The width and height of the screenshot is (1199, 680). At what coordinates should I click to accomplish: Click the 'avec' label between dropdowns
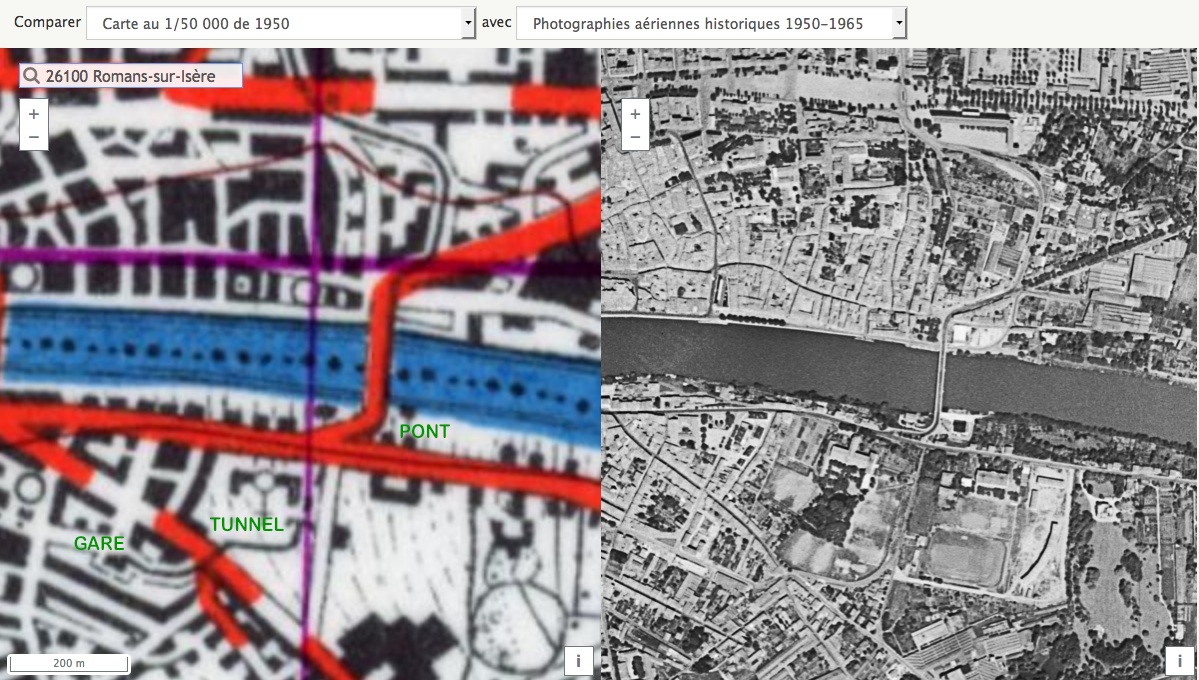point(496,22)
